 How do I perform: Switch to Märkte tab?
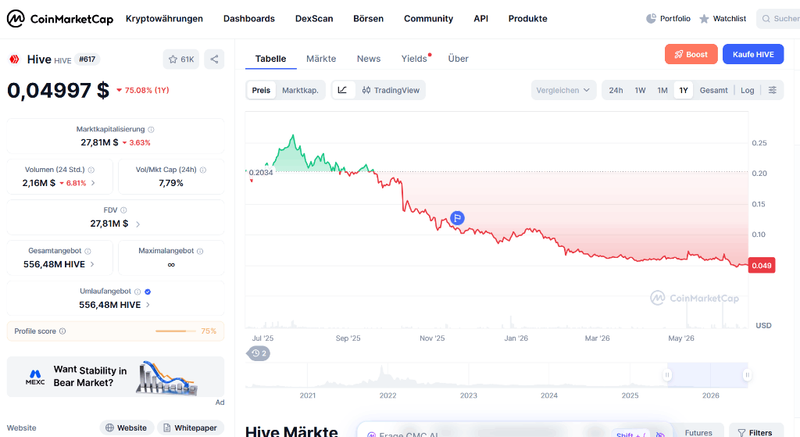point(321,59)
